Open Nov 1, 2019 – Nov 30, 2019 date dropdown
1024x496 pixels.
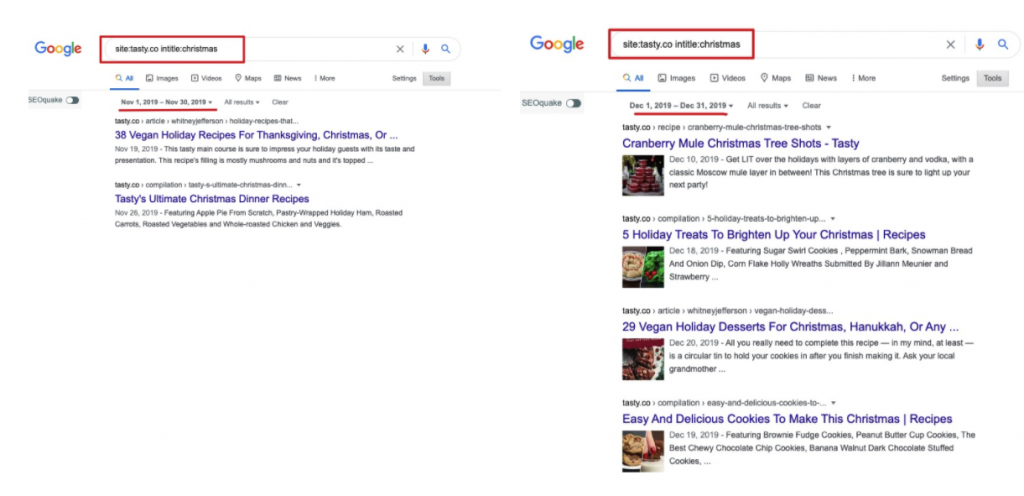[167, 102]
